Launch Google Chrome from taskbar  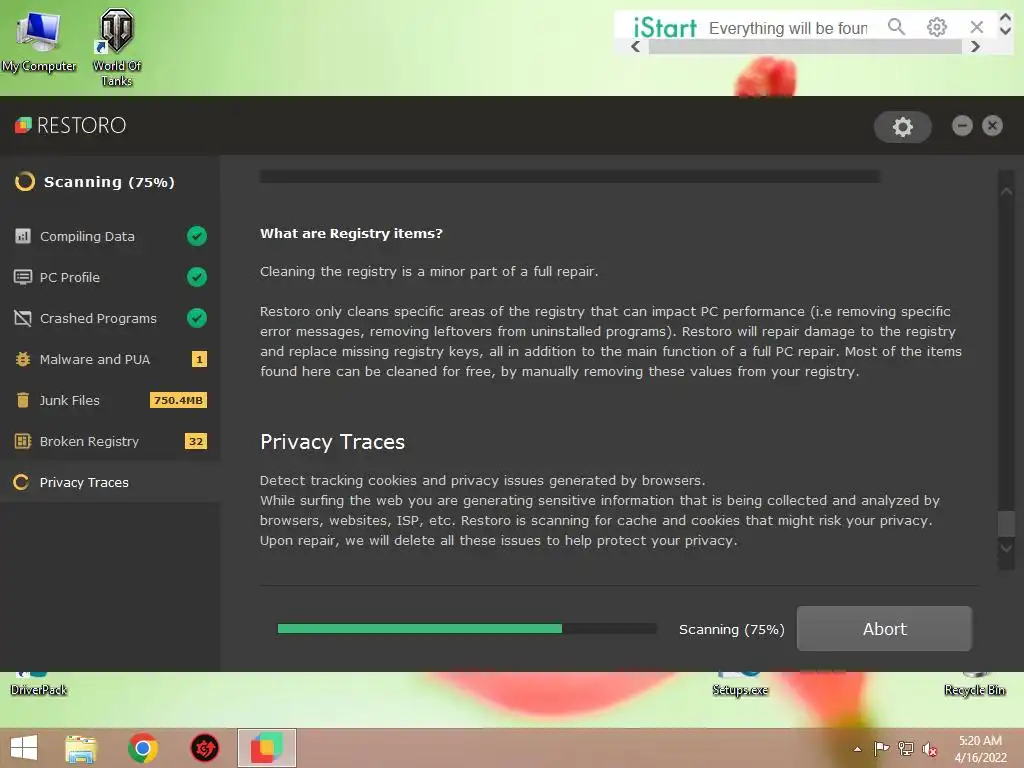[143, 748]
